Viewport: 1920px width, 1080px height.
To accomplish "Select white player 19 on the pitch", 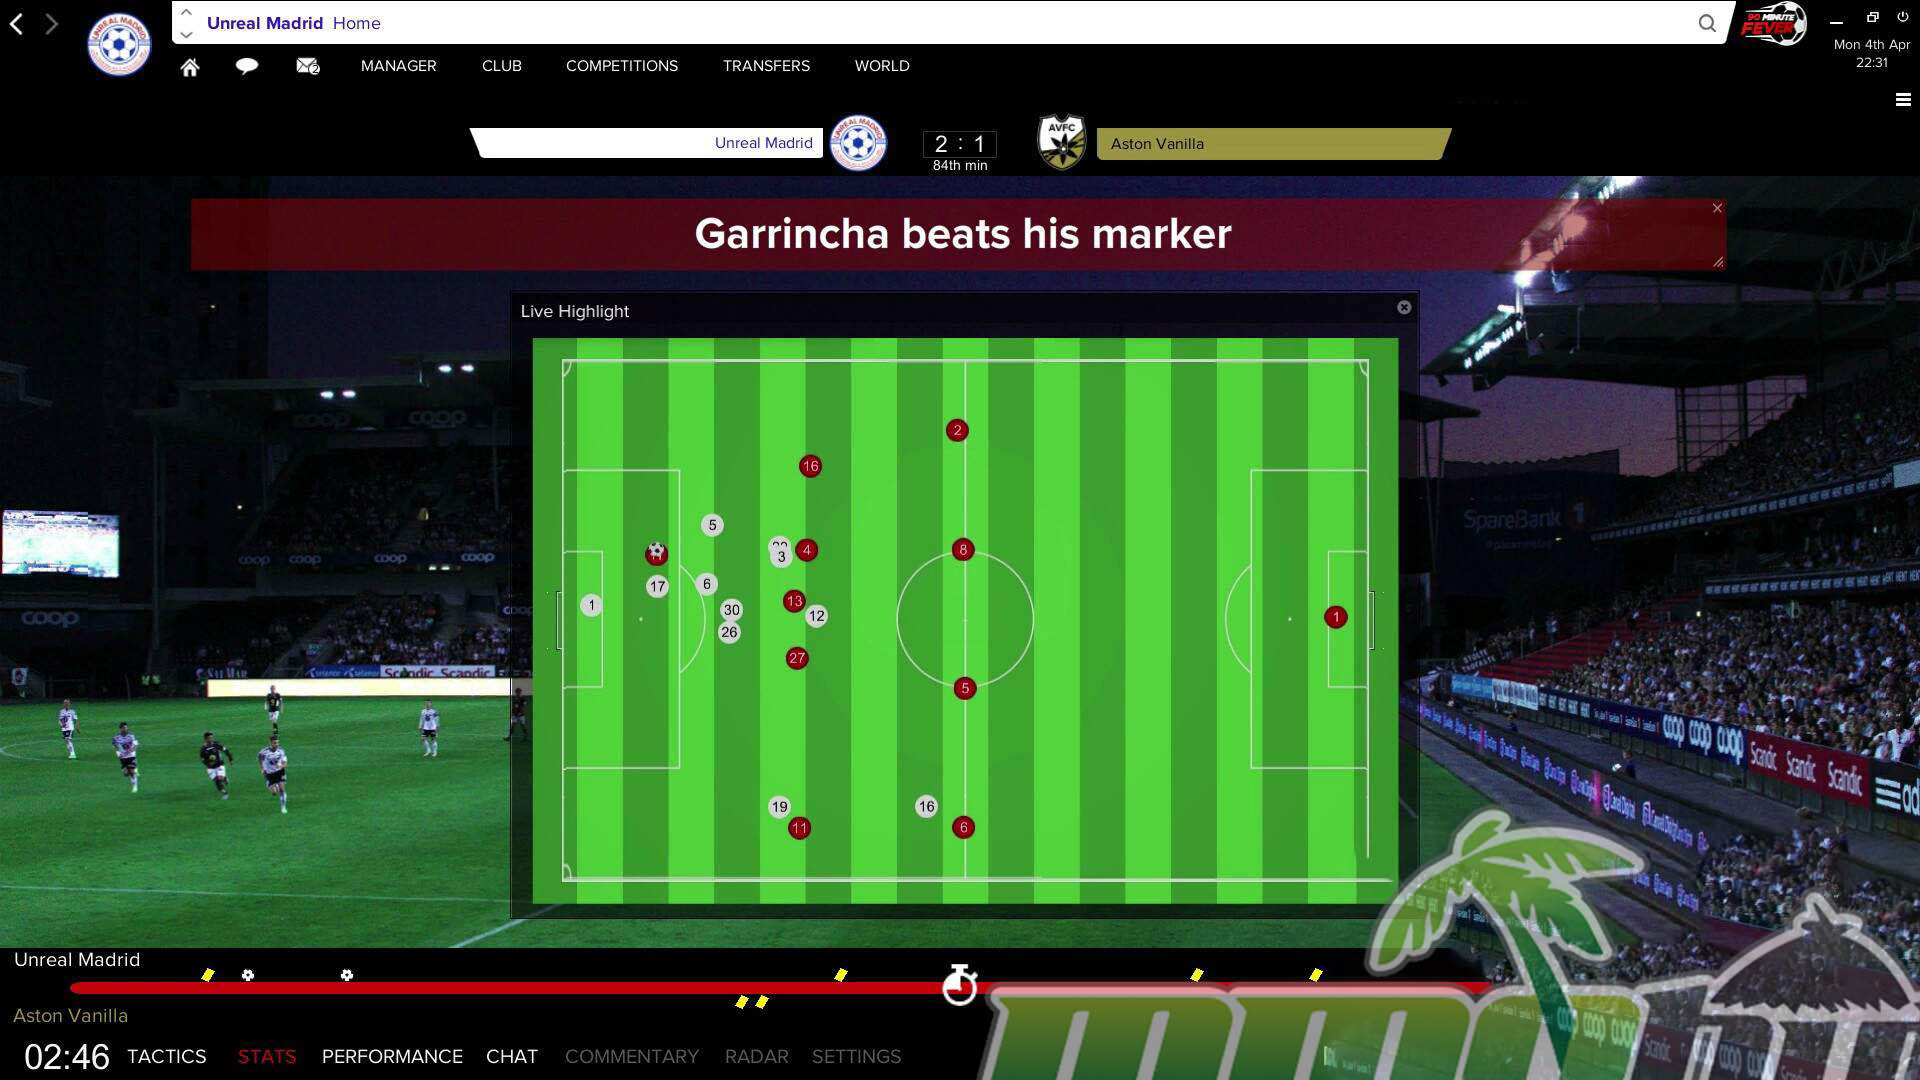I will click(x=779, y=807).
